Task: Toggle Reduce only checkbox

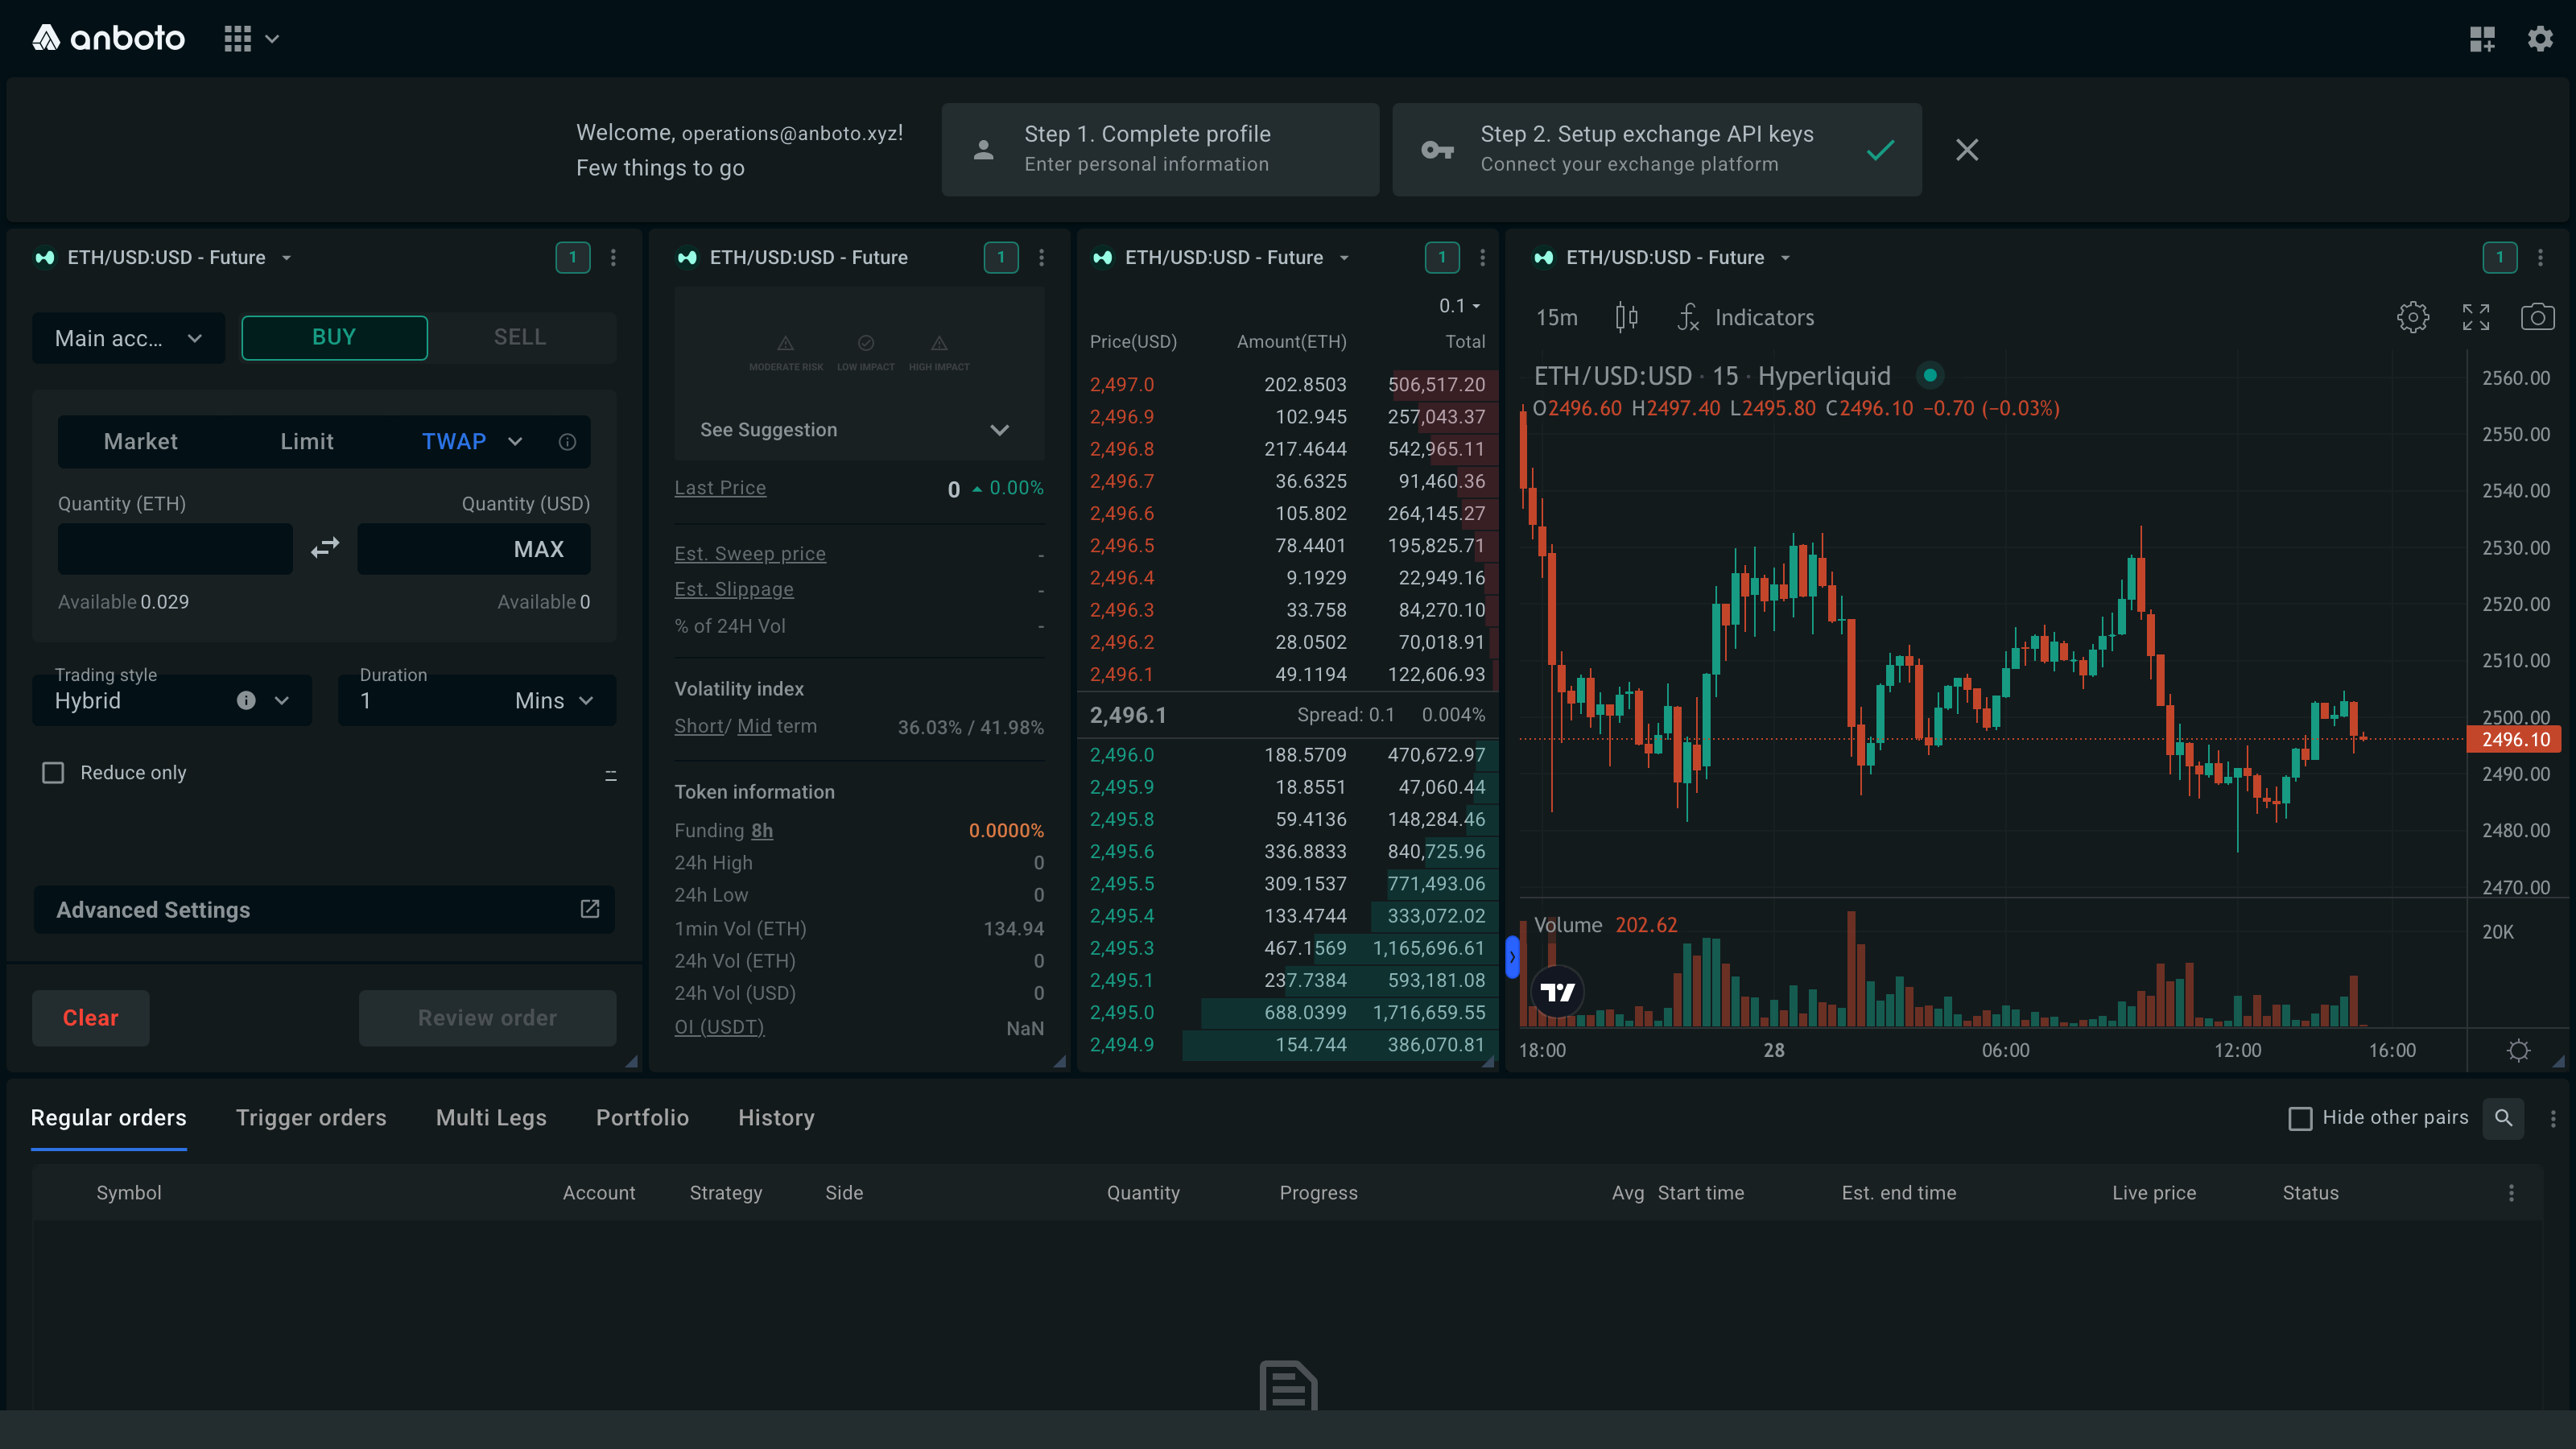Action: pyautogui.click(x=53, y=773)
